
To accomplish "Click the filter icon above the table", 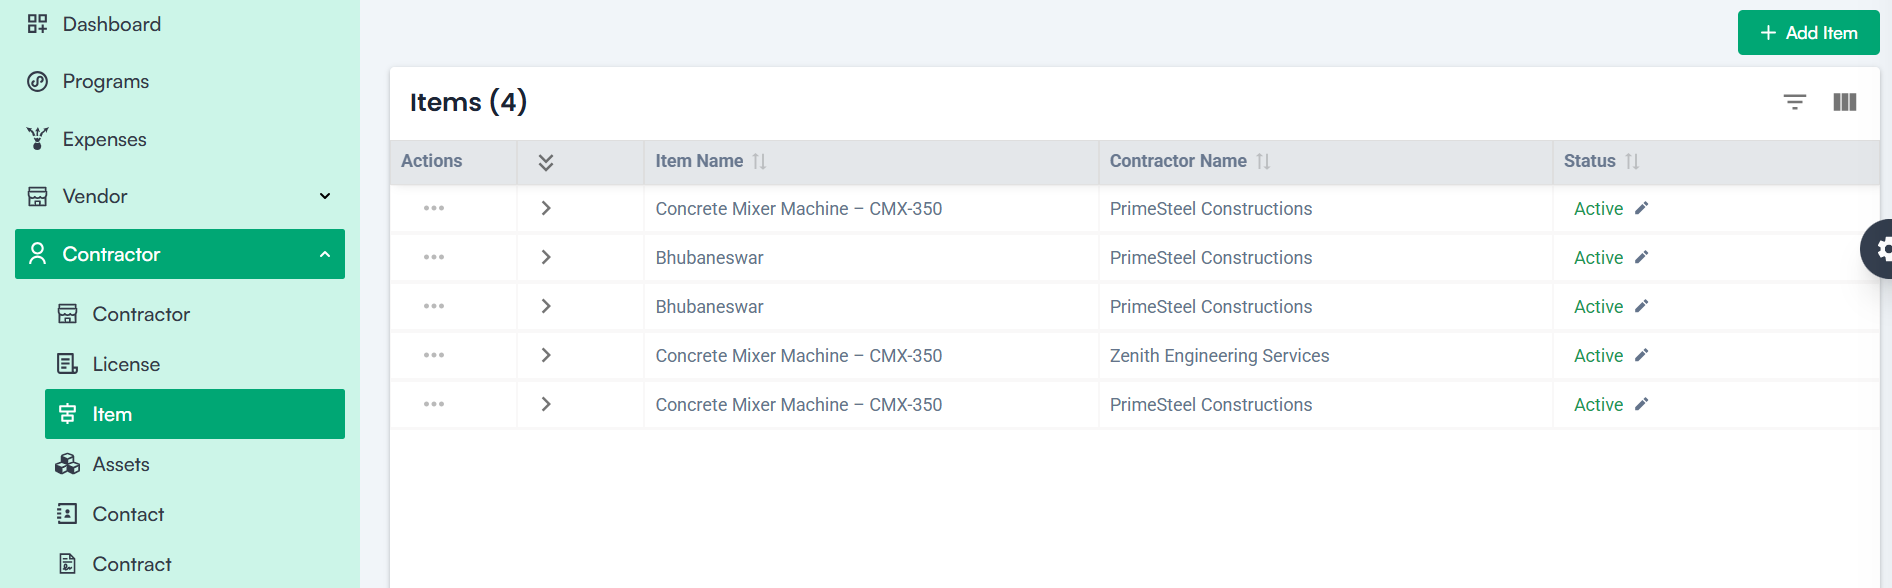I will 1794,102.
